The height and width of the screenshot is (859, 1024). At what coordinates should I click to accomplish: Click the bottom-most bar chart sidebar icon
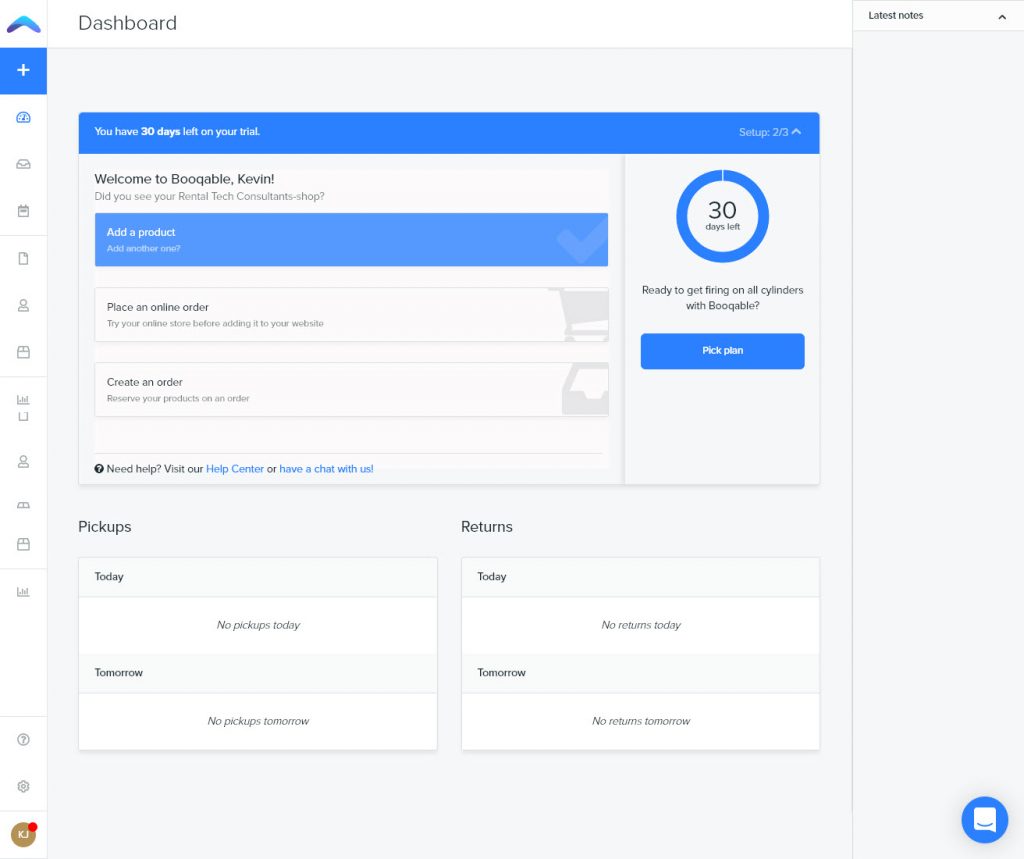click(x=24, y=592)
